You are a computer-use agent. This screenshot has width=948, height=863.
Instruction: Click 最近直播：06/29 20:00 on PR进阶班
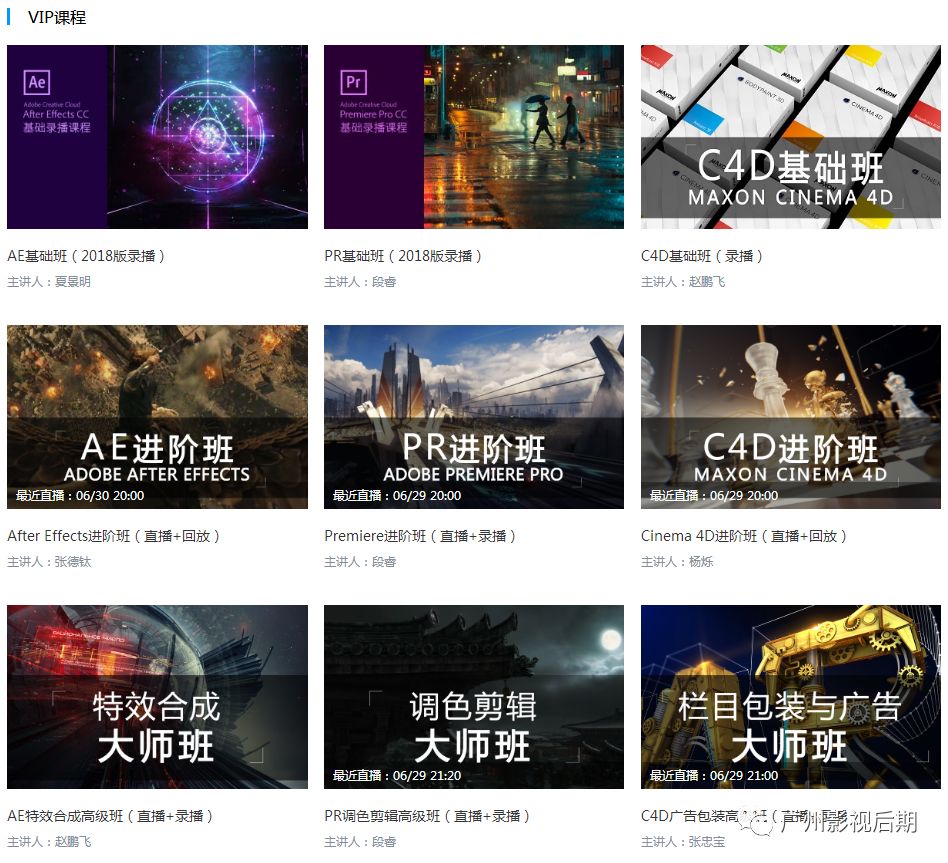point(397,495)
